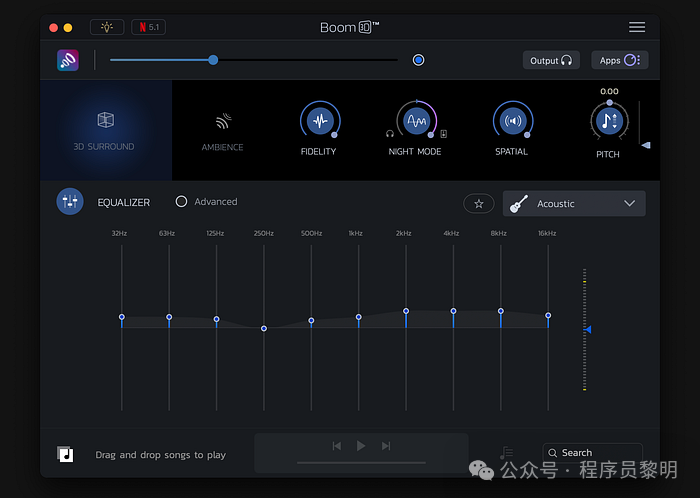This screenshot has height=498, width=700.
Task: Click the 32Hz frequency label
Action: (119, 233)
